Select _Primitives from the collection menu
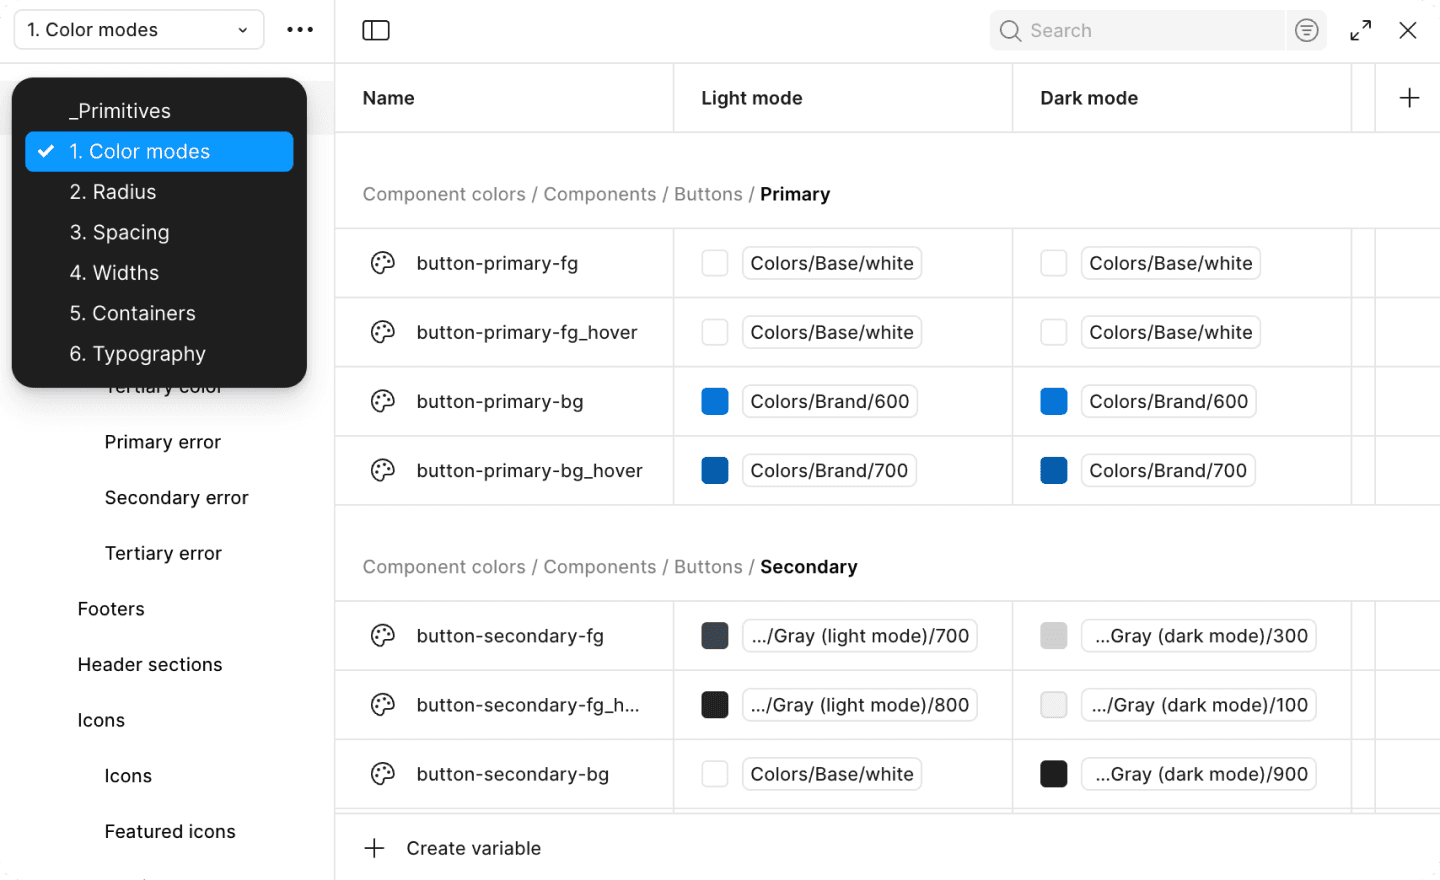The height and width of the screenshot is (880, 1440). 120,111
